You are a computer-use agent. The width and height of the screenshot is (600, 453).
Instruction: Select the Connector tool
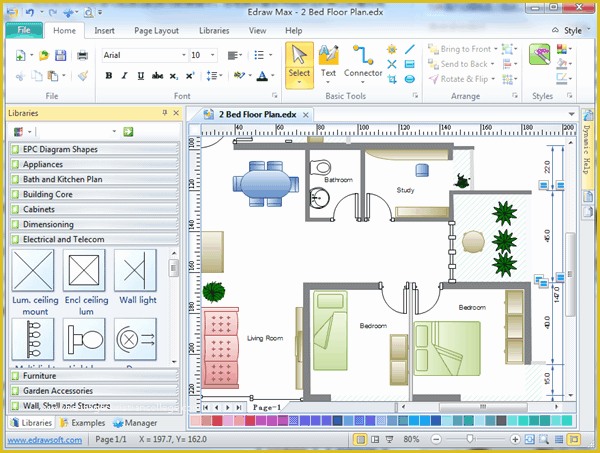(363, 64)
